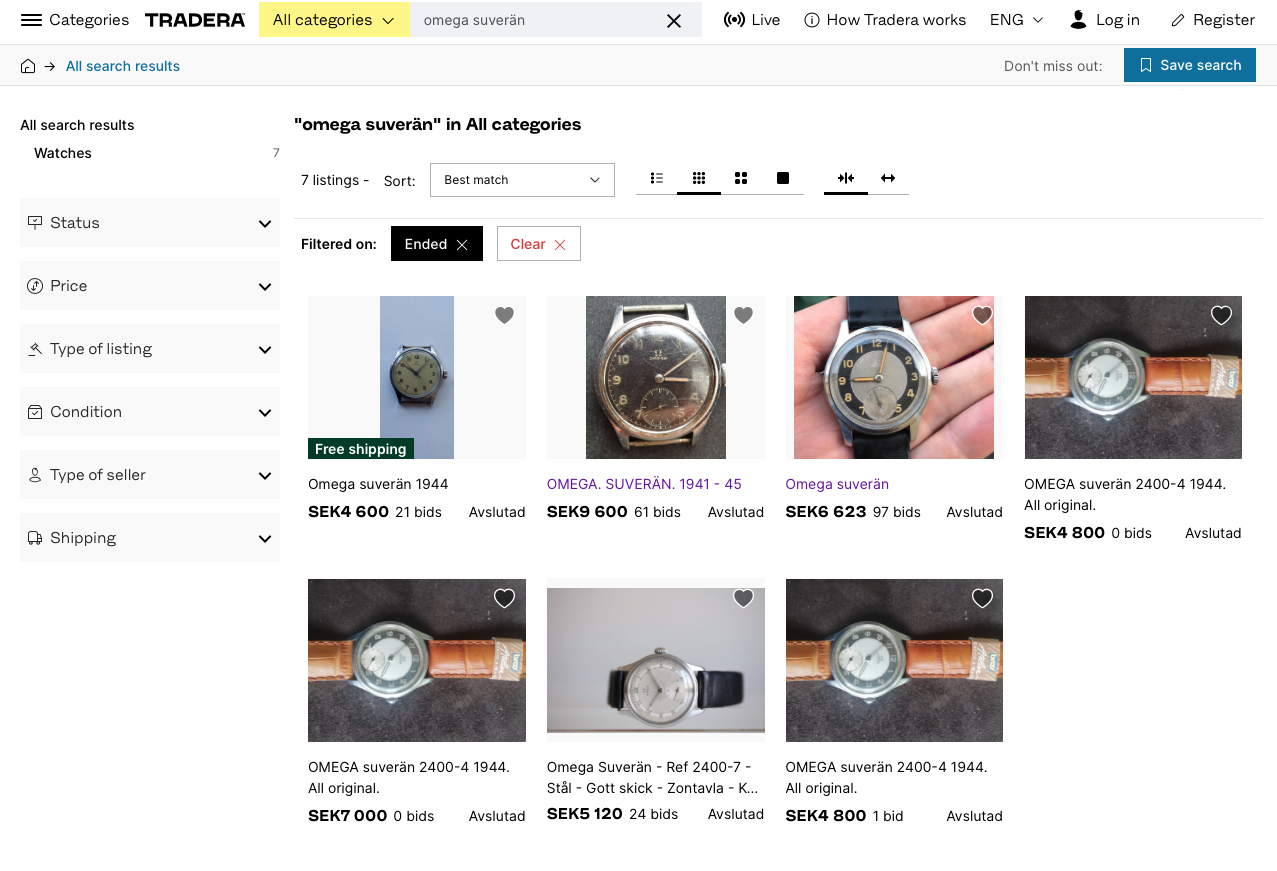Select single large image view icon
The image size is (1277, 871).
(x=783, y=178)
